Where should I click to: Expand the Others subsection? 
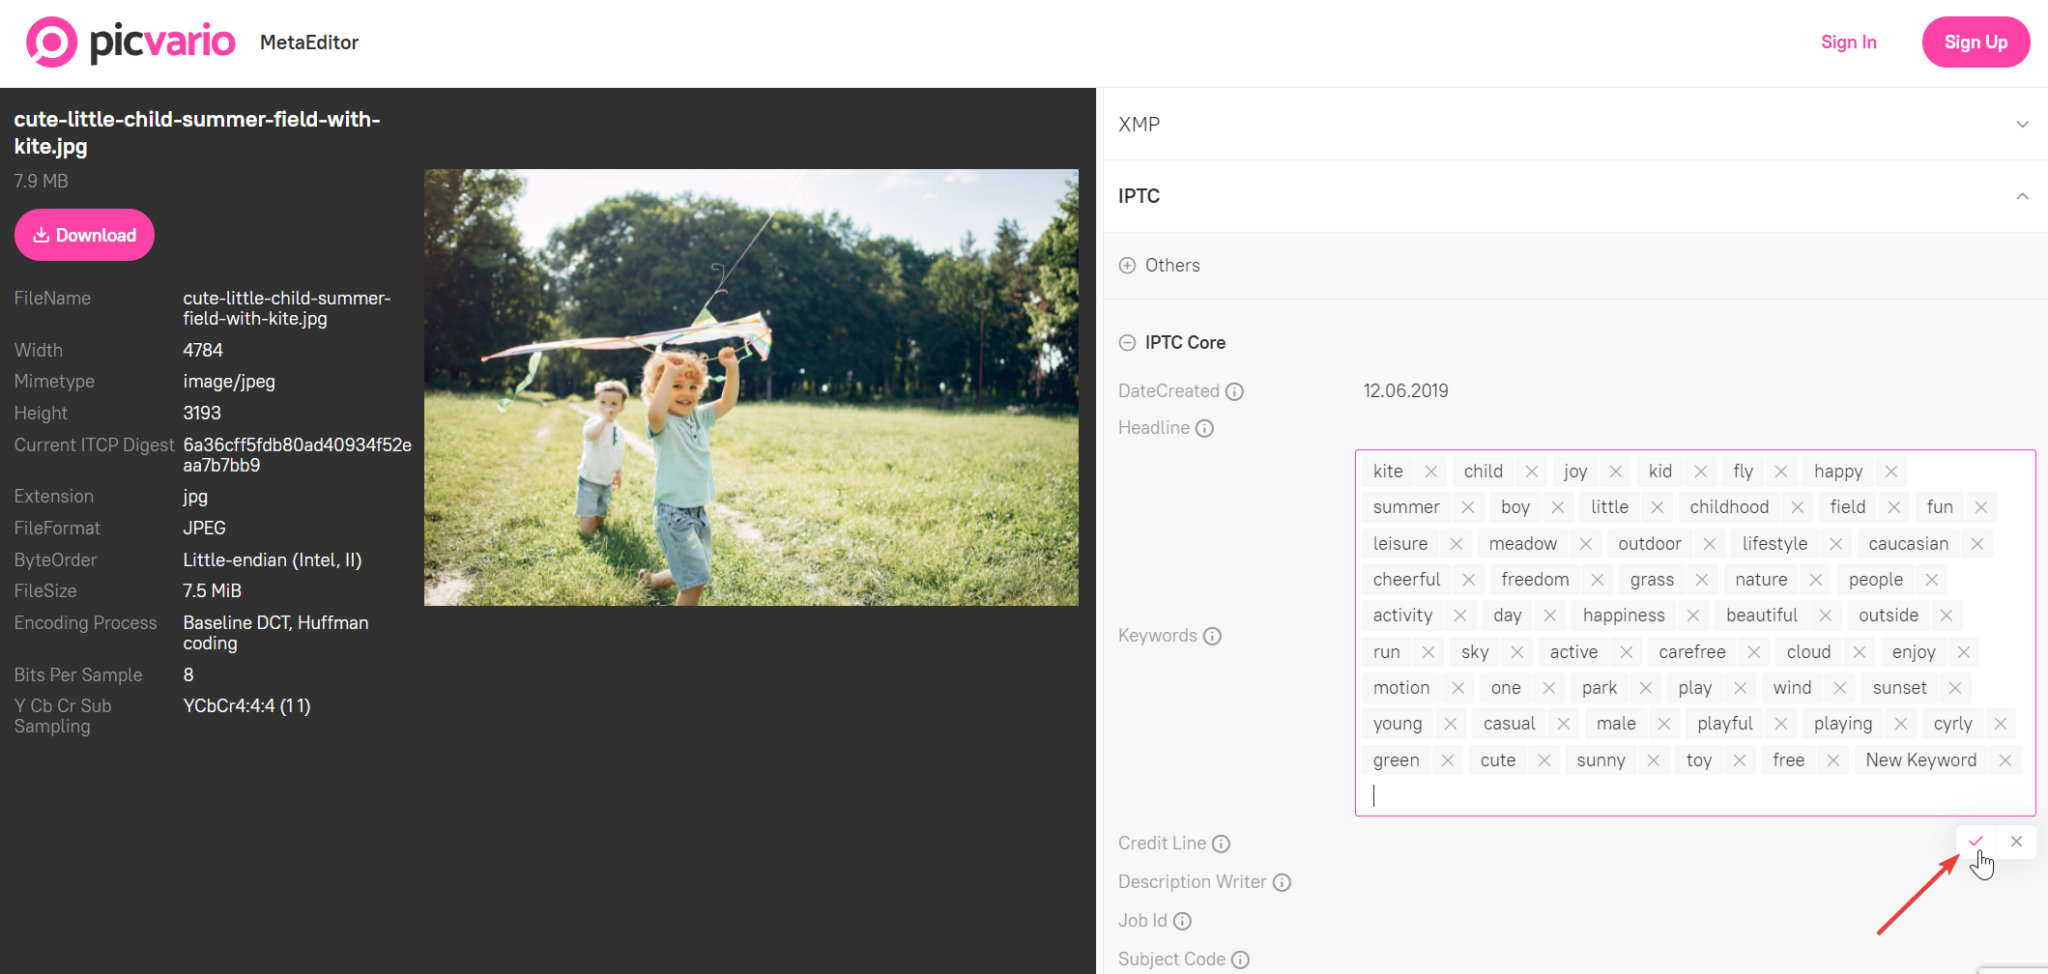click(1129, 265)
